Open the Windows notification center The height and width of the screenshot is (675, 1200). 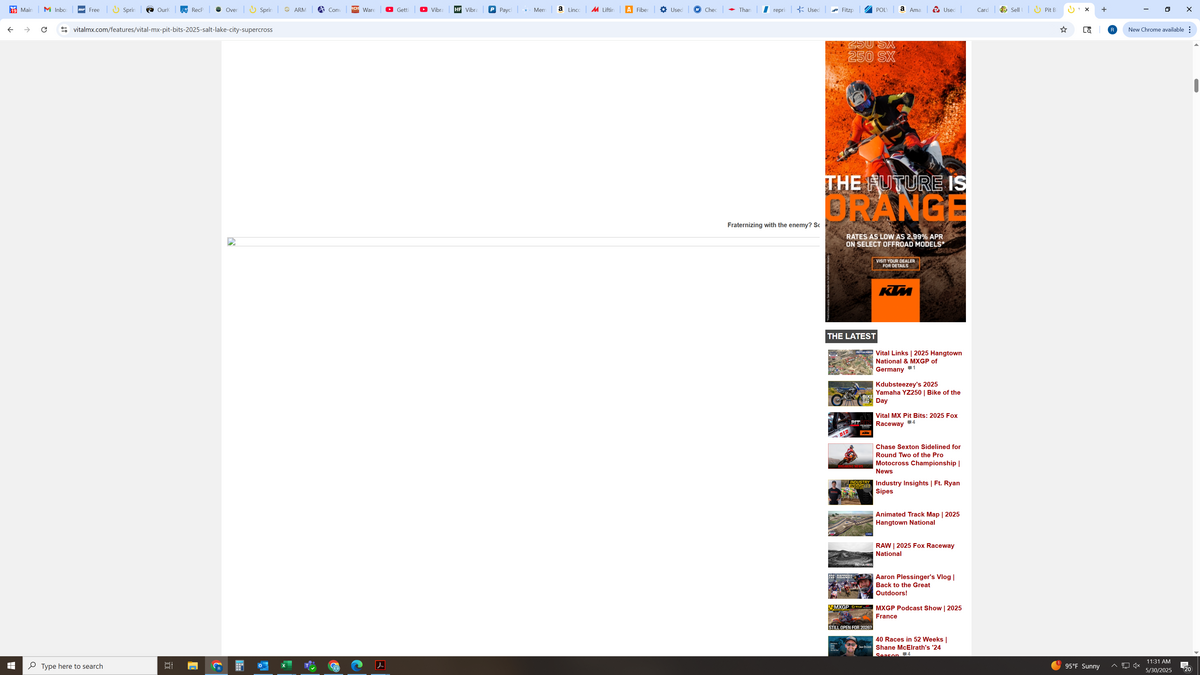pyautogui.click(x=1186, y=666)
